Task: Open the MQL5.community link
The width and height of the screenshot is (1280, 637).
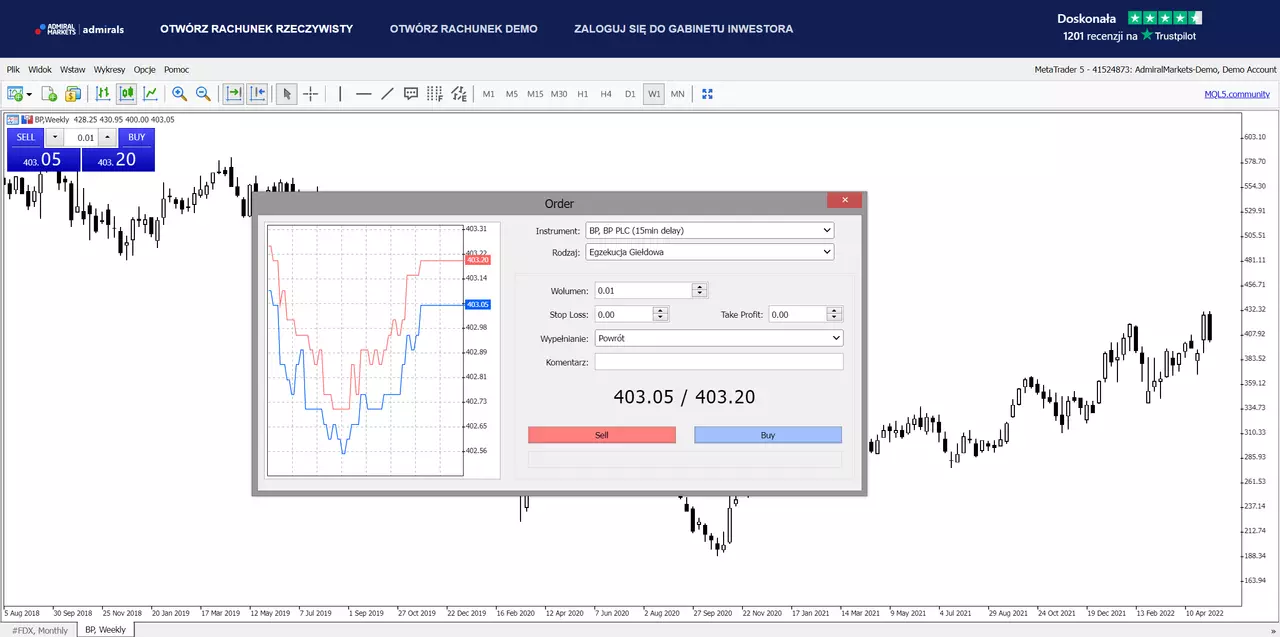Action: pyautogui.click(x=1237, y=94)
